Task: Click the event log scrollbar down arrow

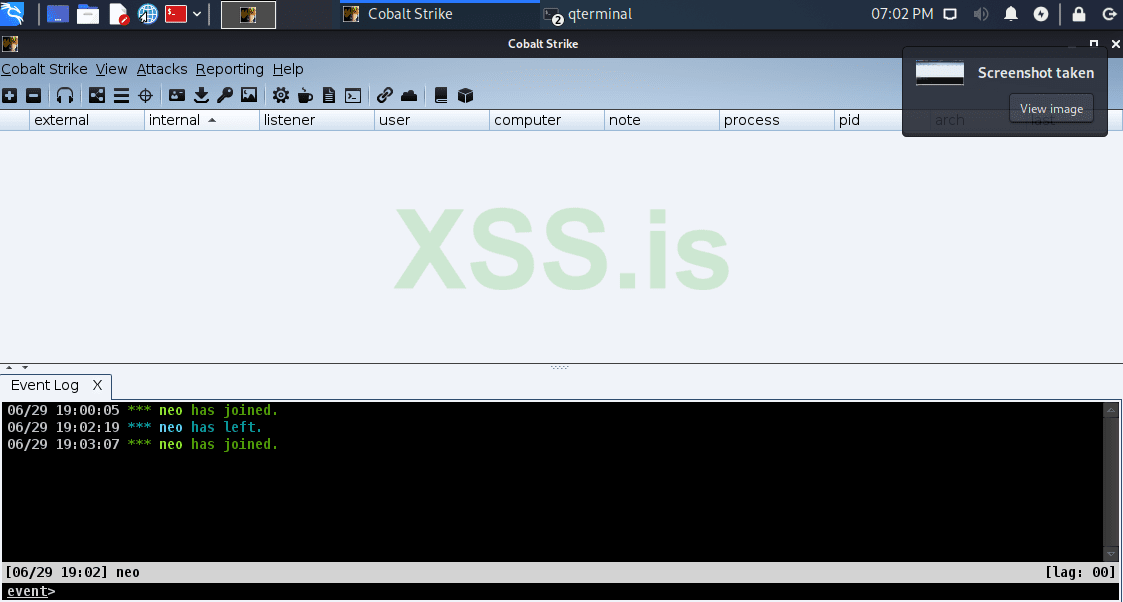Action: (x=1111, y=554)
